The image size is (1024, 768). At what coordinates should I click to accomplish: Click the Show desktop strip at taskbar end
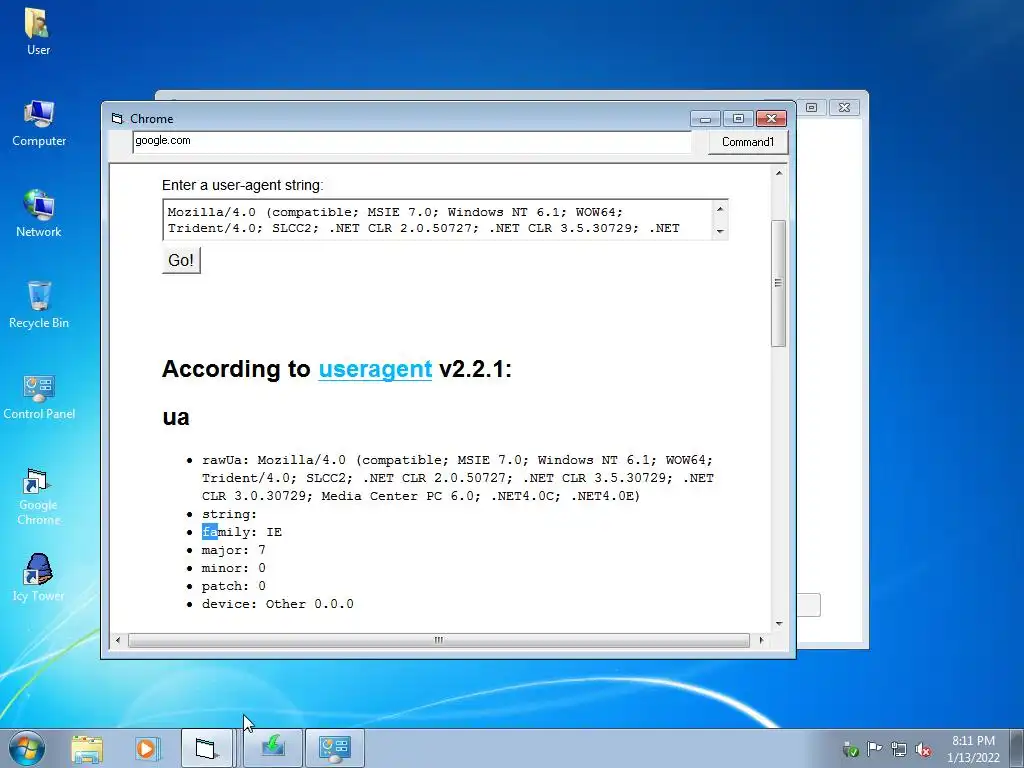click(x=1017, y=748)
